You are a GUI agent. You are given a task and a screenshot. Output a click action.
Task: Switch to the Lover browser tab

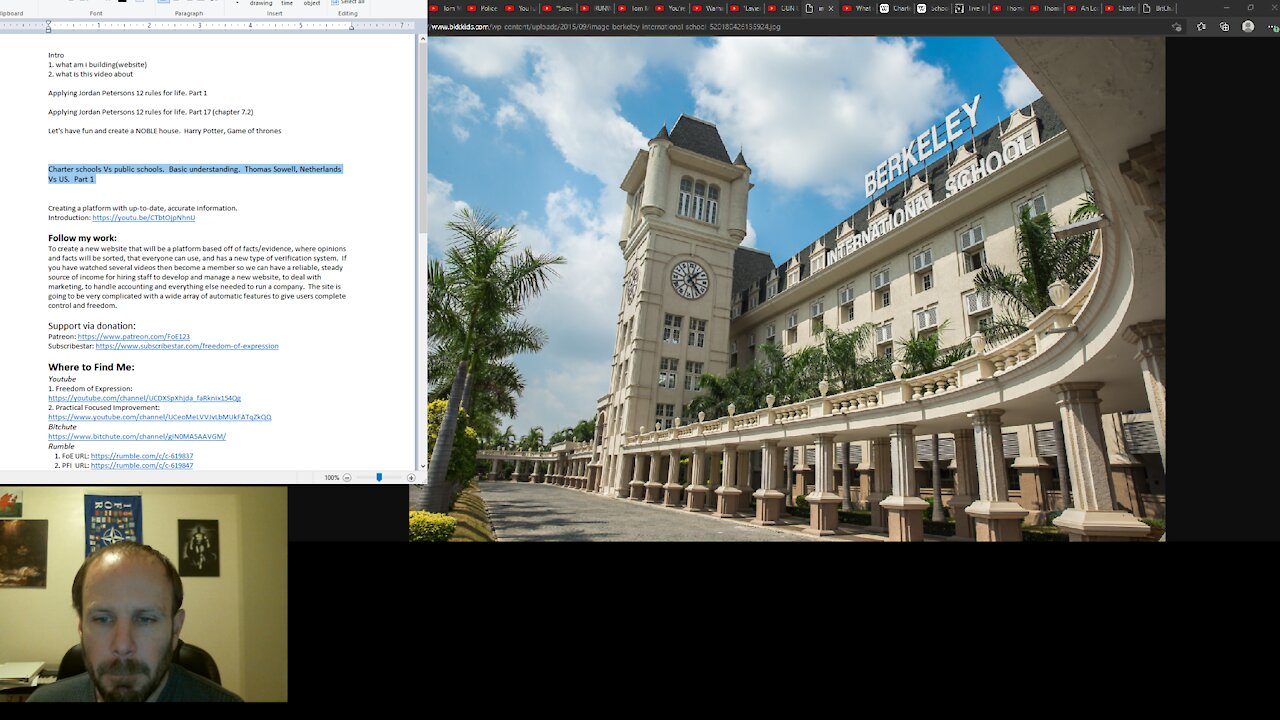[745, 8]
